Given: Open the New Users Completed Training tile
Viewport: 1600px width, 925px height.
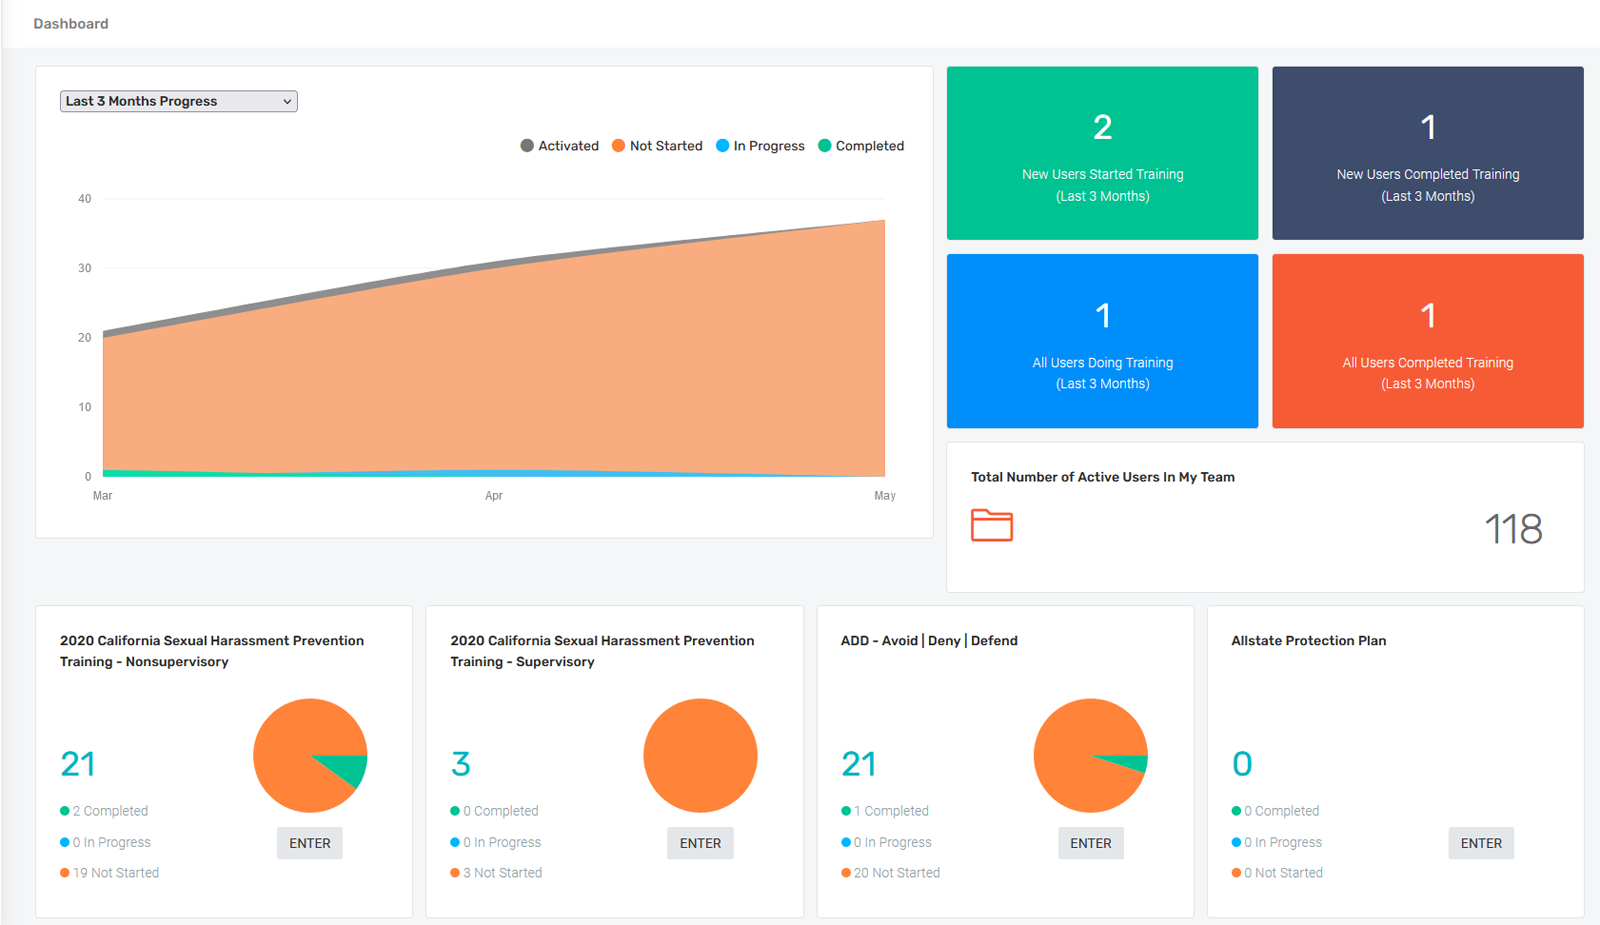Looking at the screenshot, I should click(1427, 153).
